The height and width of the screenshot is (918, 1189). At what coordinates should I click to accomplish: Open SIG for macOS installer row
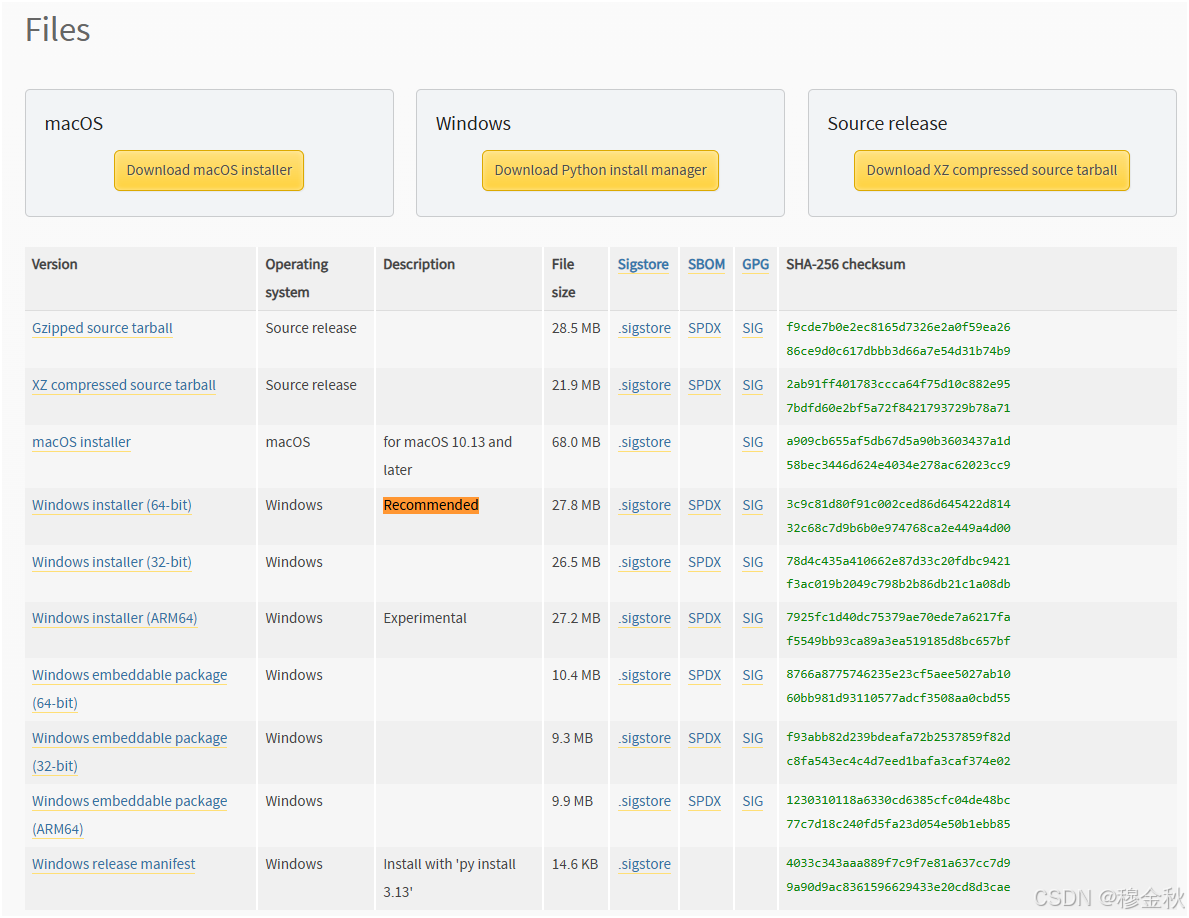tap(752, 442)
